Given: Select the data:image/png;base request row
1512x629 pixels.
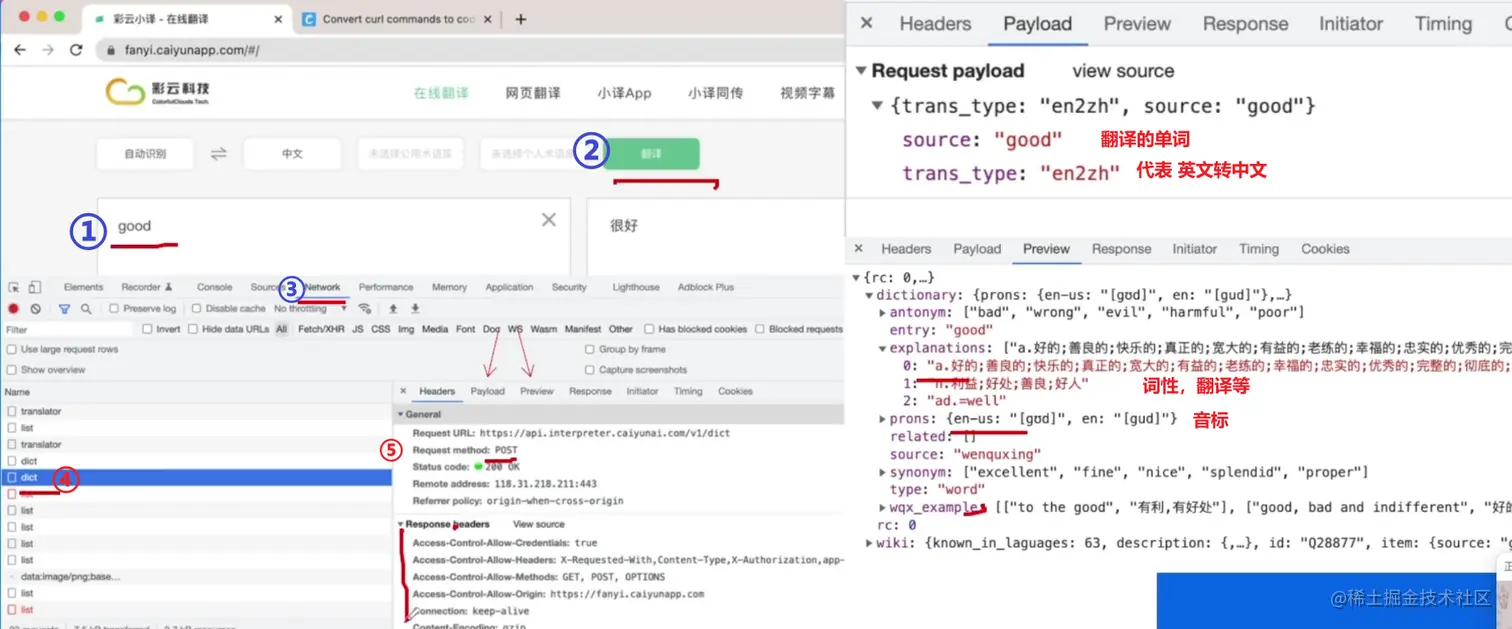Looking at the screenshot, I should [x=197, y=577].
